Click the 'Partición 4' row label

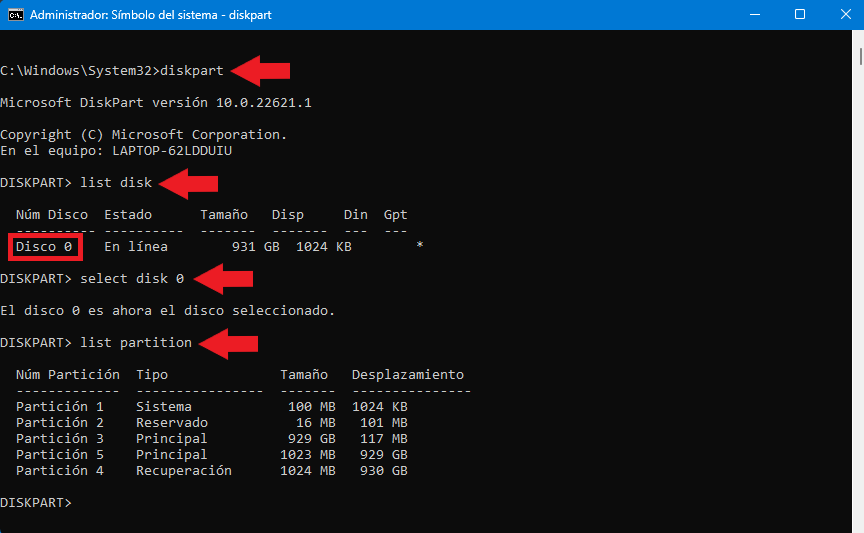pyautogui.click(x=60, y=470)
